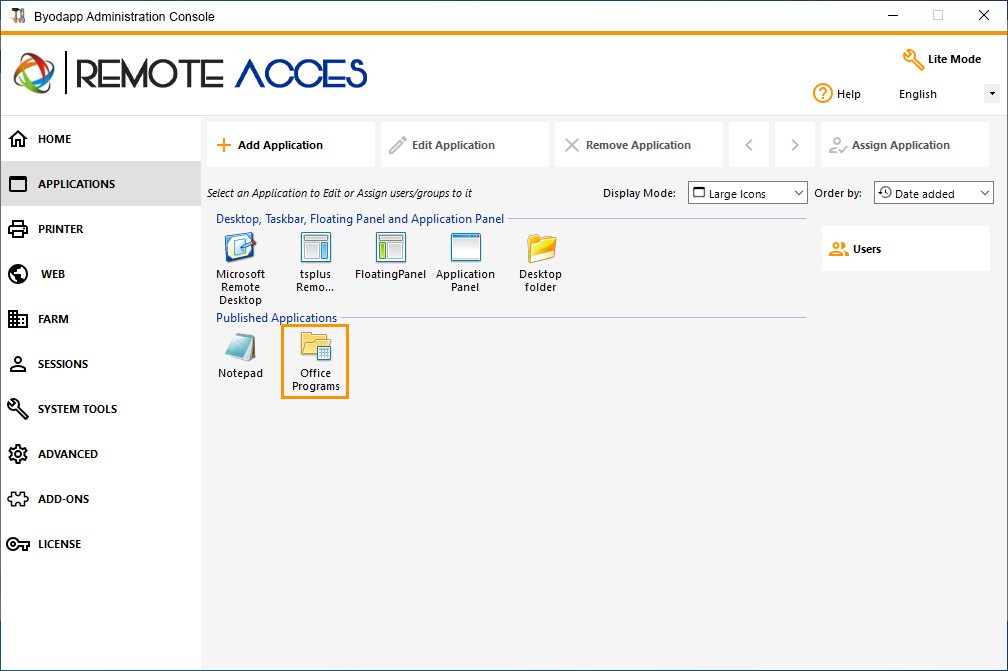Go to the HOME section
Screen dimensions: 1008x671
[x=101, y=139]
